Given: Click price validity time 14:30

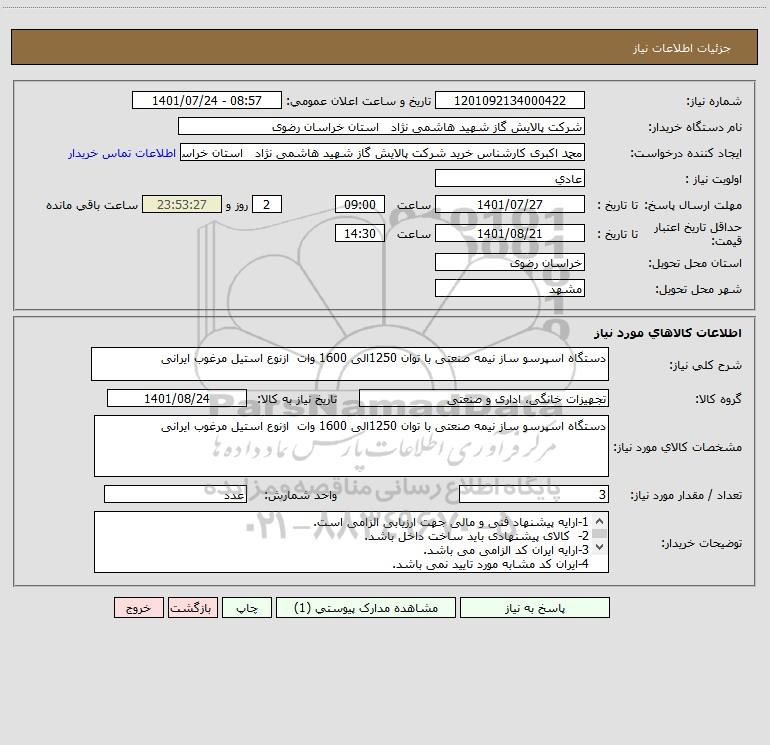Looking at the screenshot, I should tap(359, 233).
